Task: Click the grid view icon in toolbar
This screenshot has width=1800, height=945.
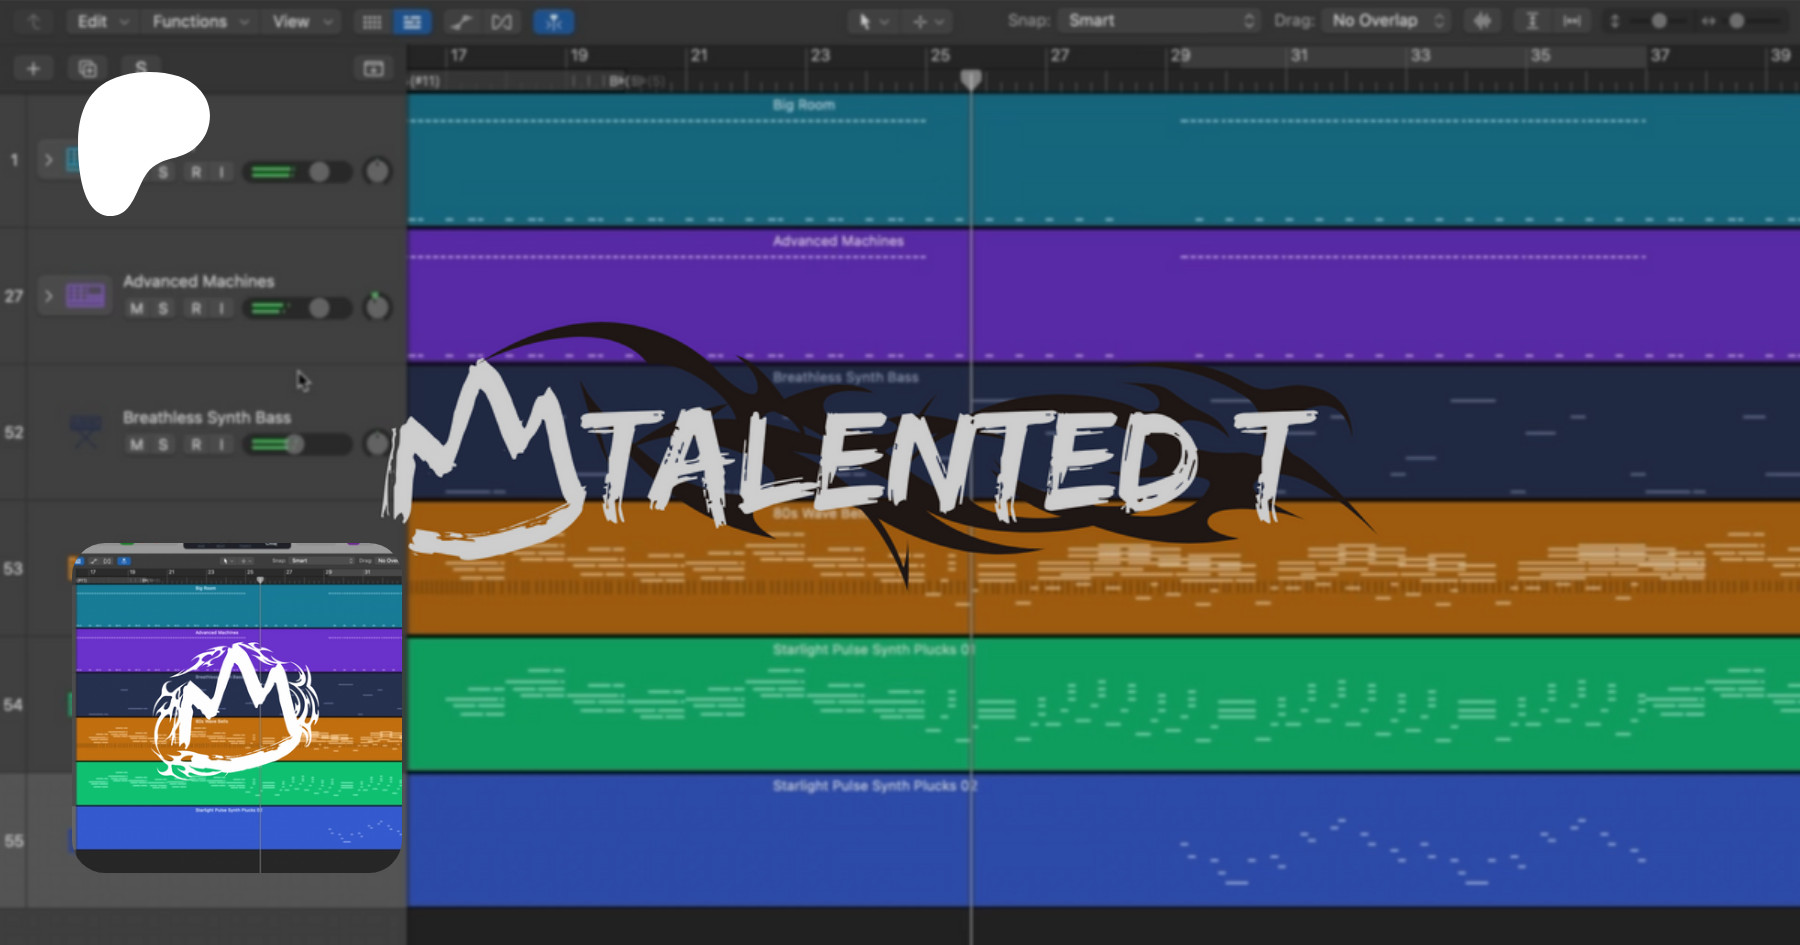Action: [x=372, y=22]
